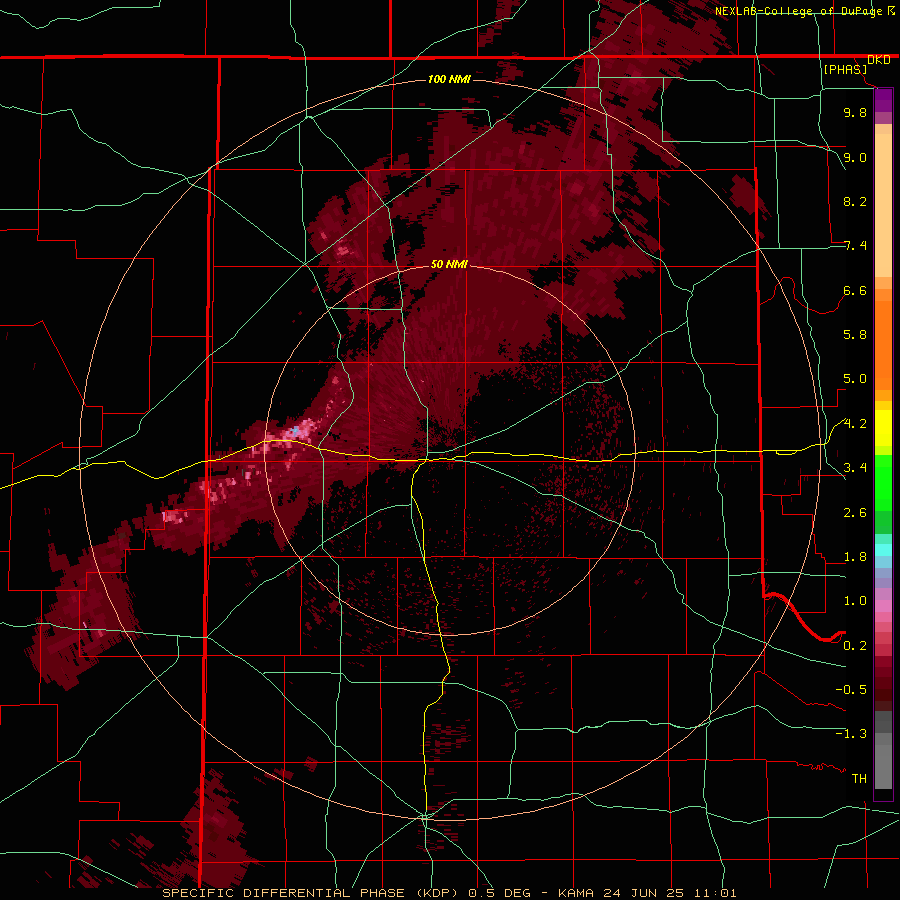
Task: Select the 5.0 legend value
Action: point(855,379)
